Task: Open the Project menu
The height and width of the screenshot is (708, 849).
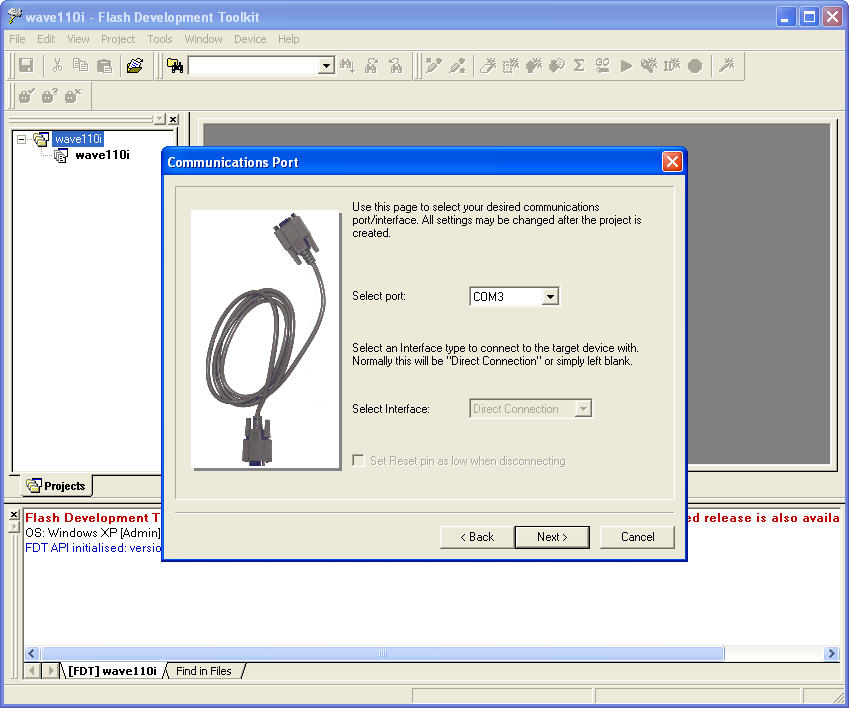Action: (x=117, y=39)
